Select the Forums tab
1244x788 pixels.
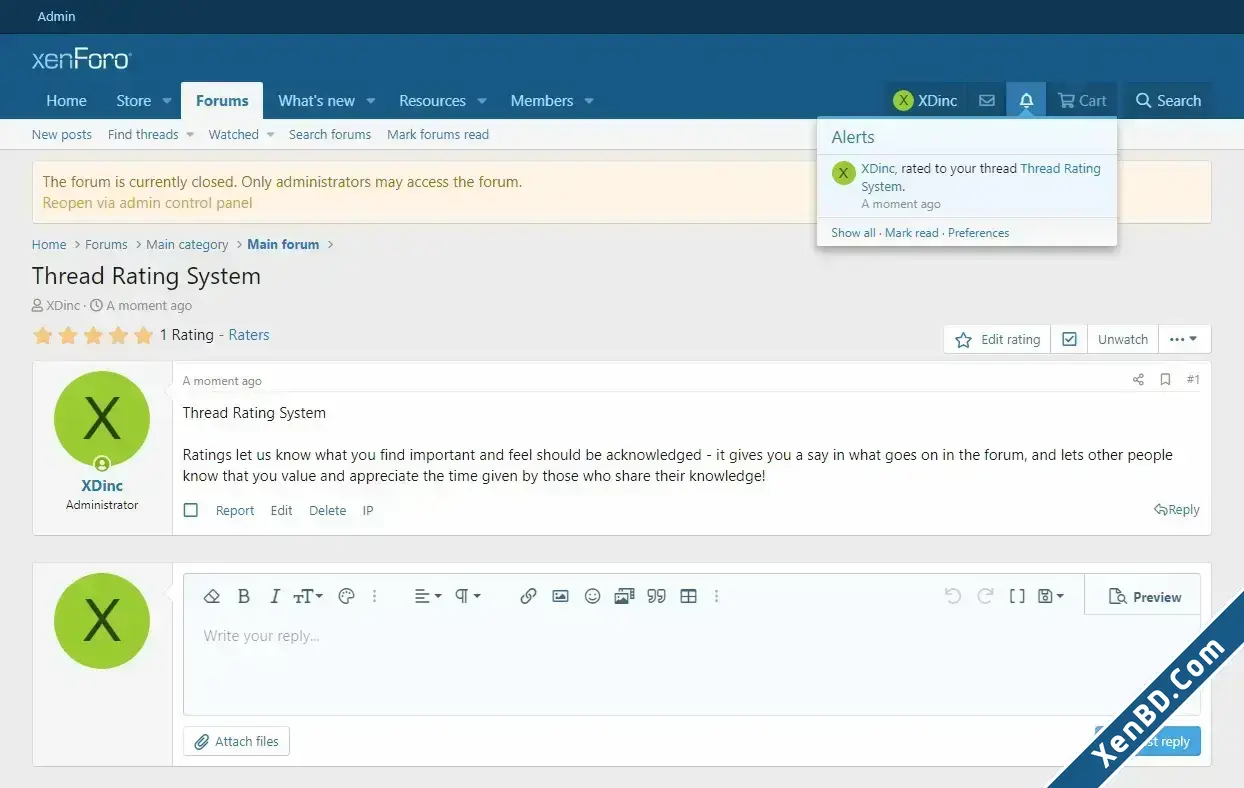coord(222,101)
